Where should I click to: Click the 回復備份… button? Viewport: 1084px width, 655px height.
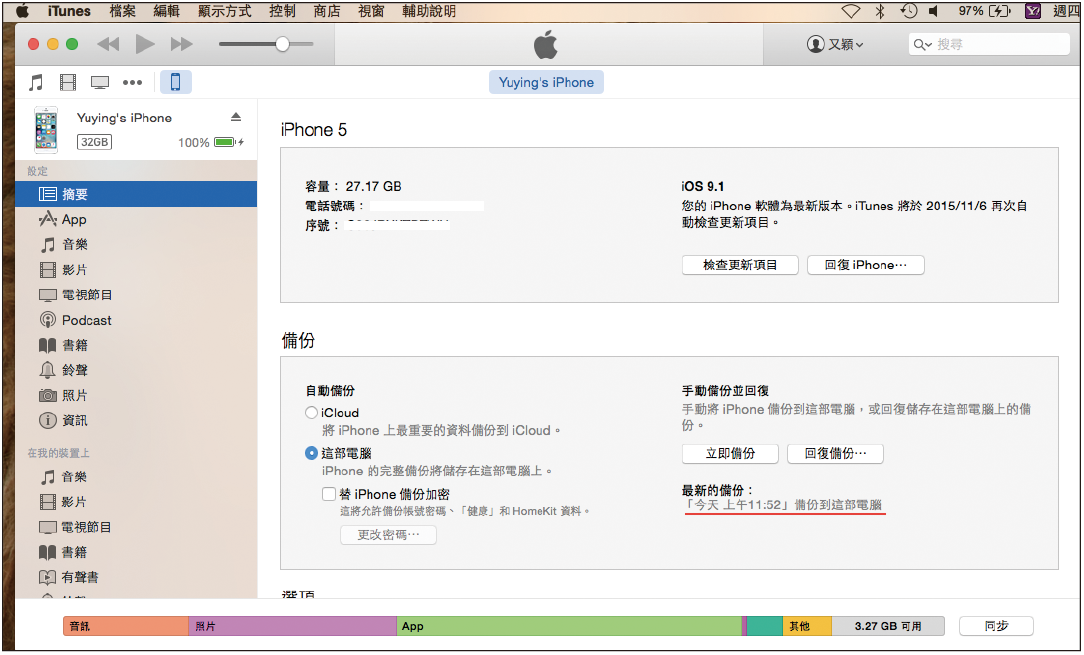coord(835,454)
